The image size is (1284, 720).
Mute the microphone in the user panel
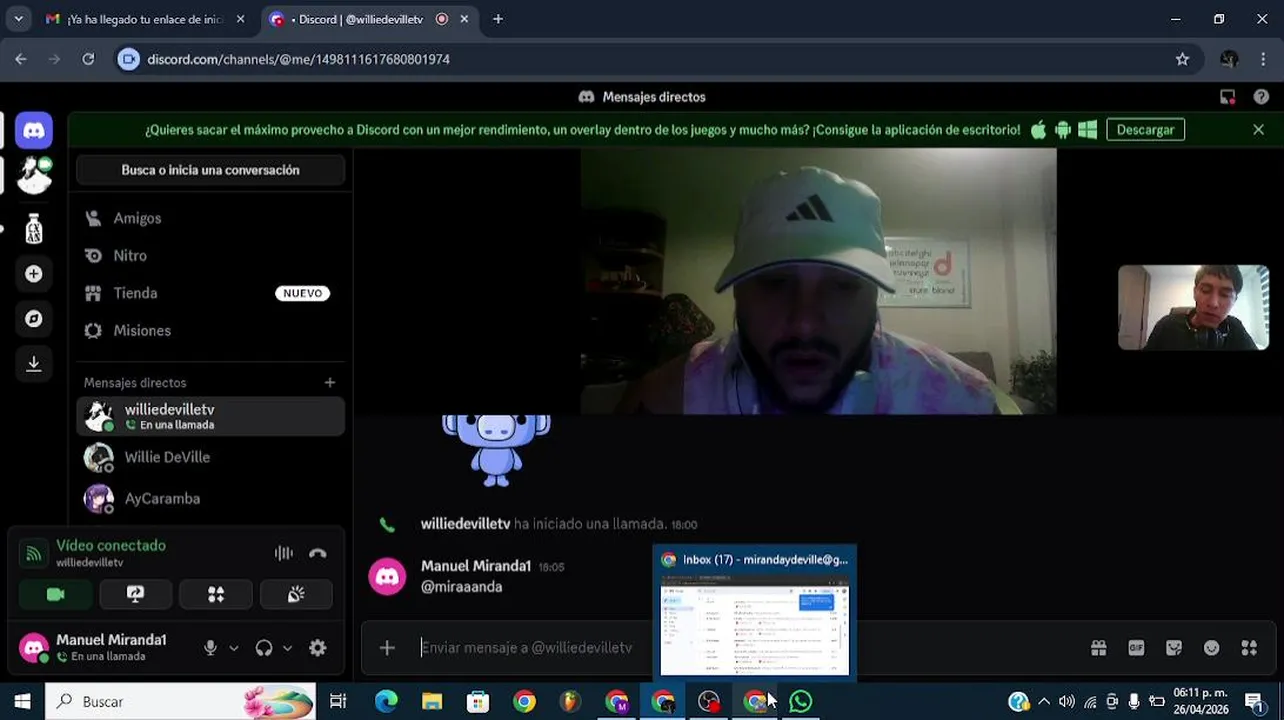[210, 648]
